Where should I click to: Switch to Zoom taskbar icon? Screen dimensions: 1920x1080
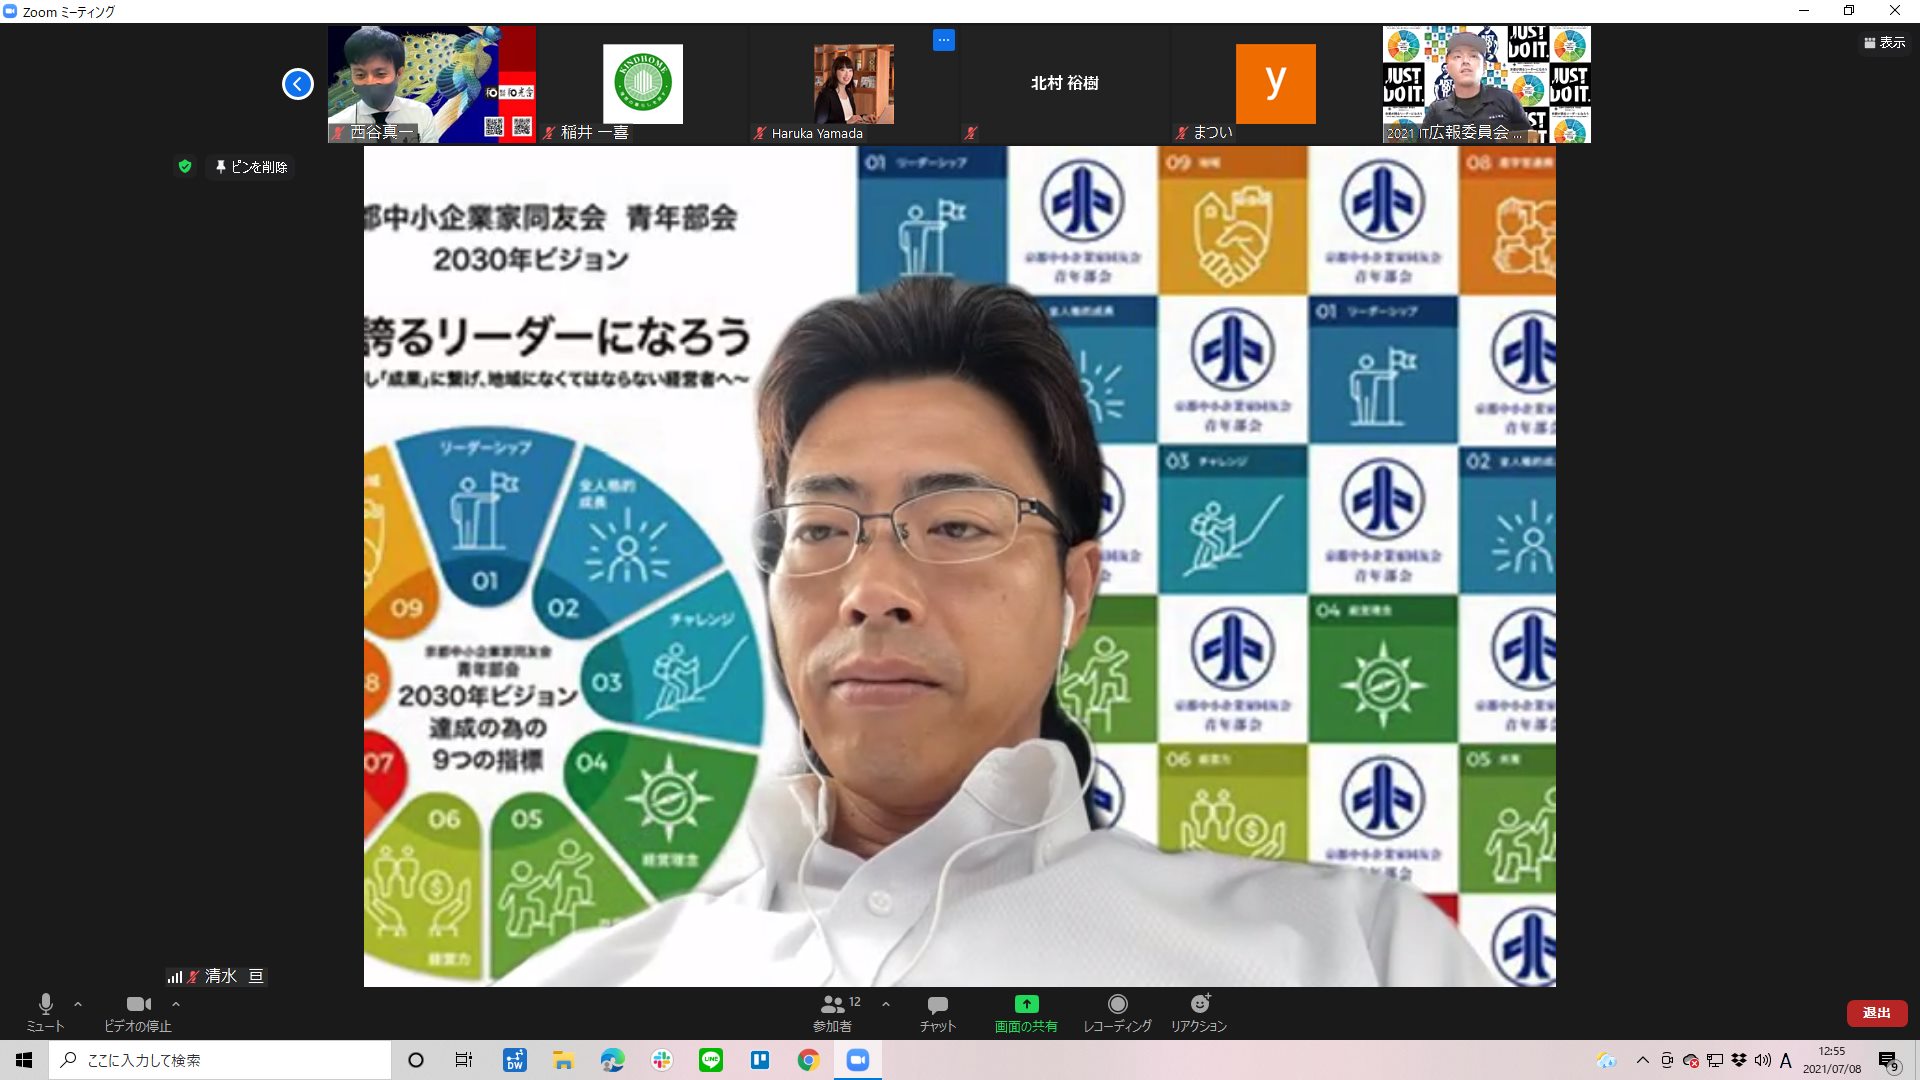pos(858,1060)
